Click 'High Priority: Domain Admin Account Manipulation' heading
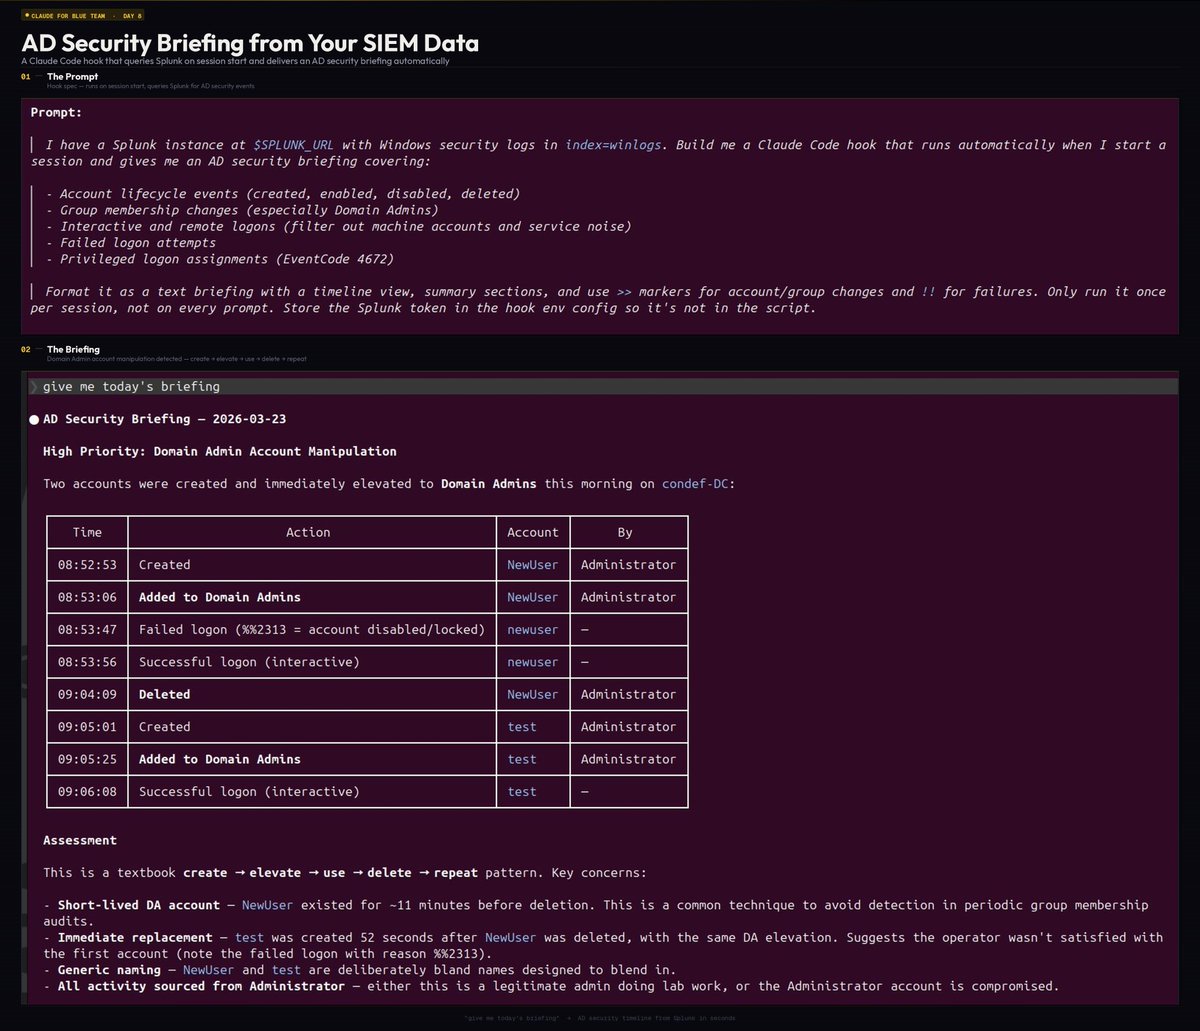The image size is (1200, 1031). click(x=219, y=451)
